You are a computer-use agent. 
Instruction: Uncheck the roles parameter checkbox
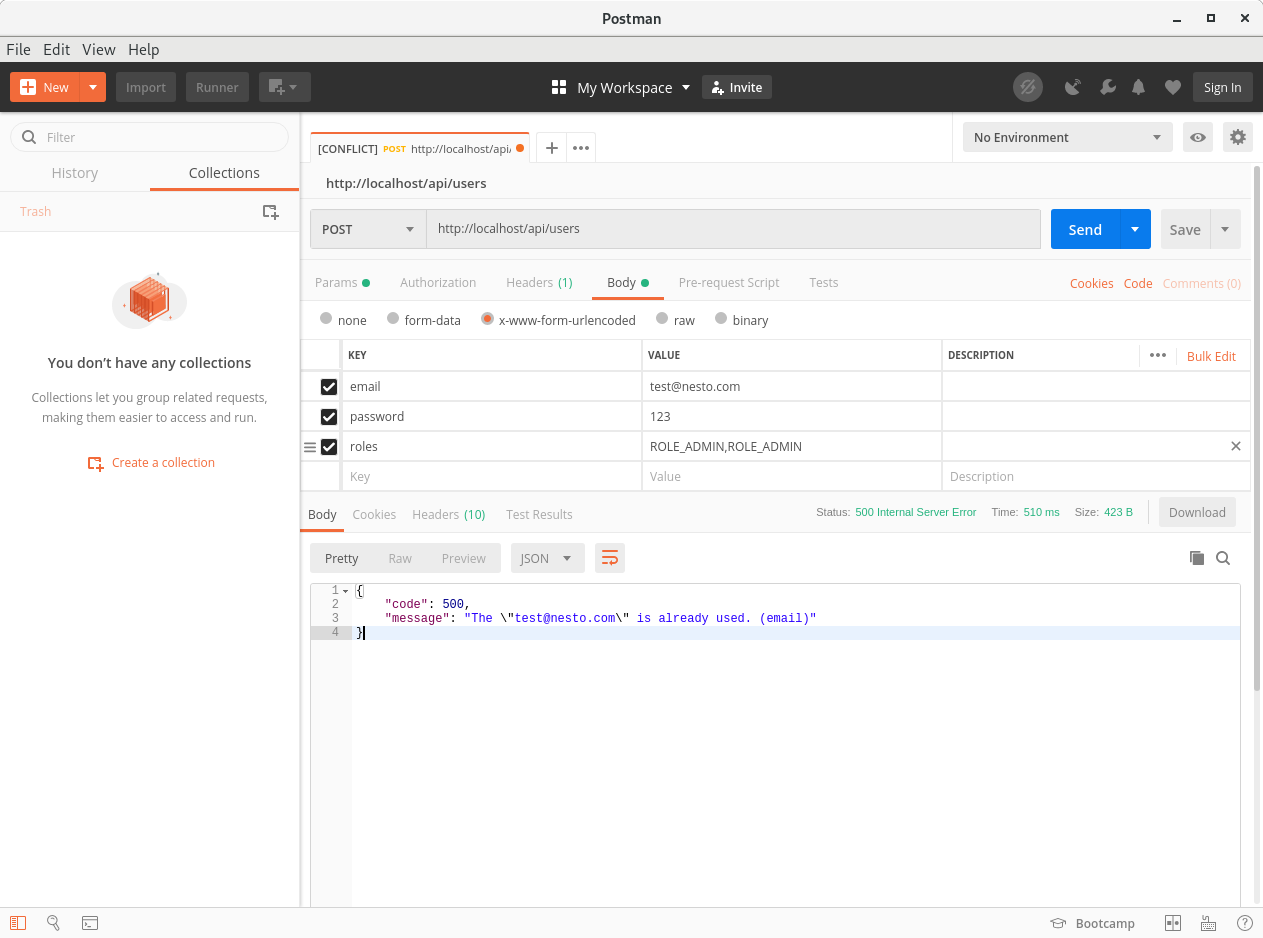[x=329, y=447]
